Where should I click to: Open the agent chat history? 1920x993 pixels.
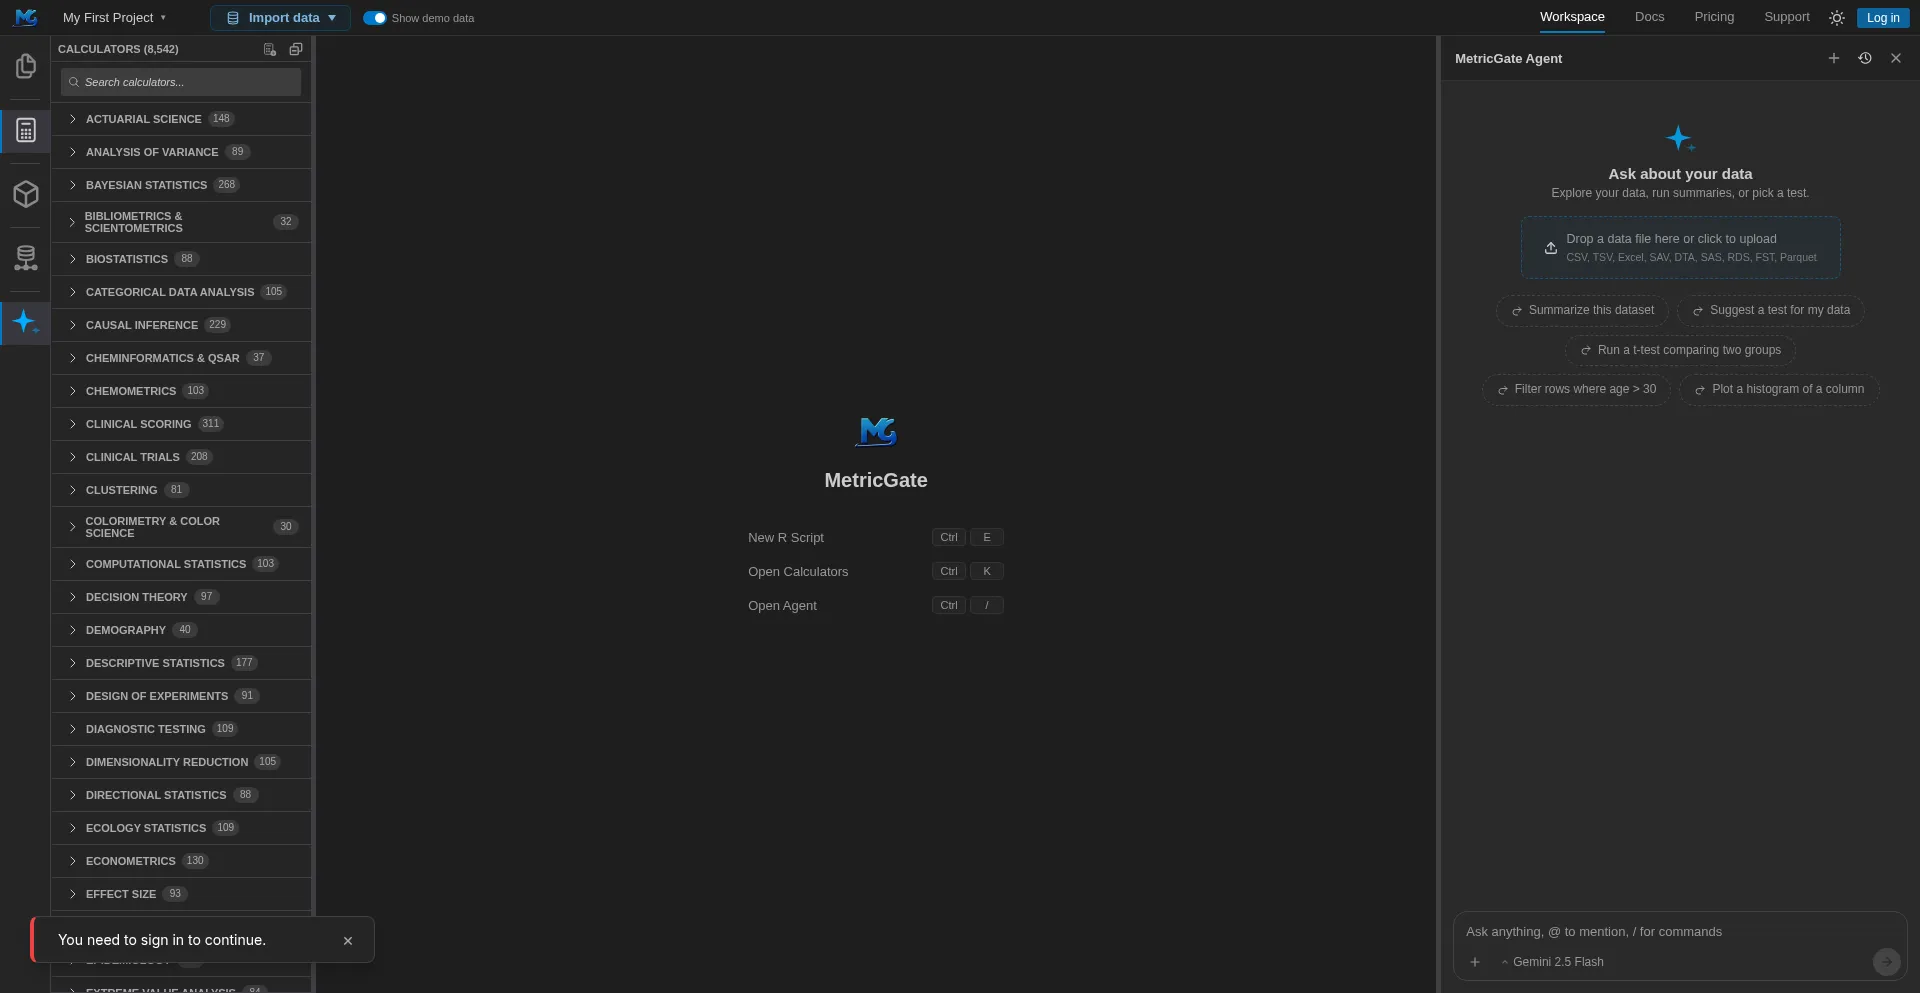1865,58
